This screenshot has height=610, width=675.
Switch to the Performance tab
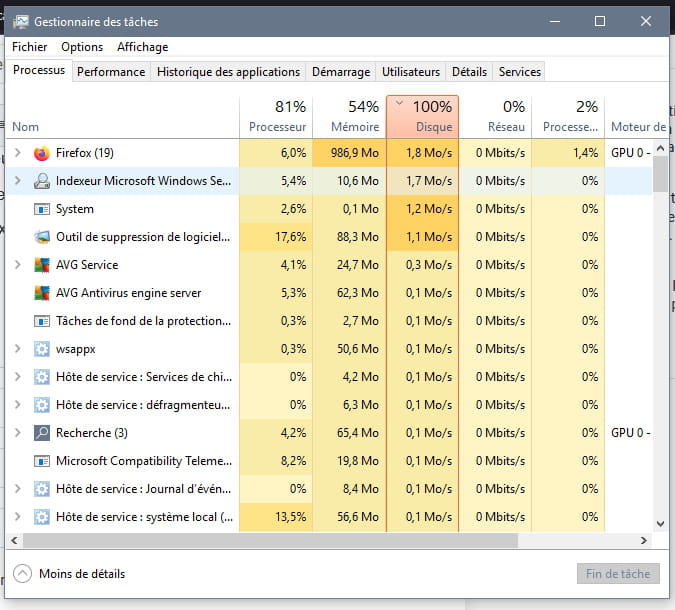[x=111, y=72]
